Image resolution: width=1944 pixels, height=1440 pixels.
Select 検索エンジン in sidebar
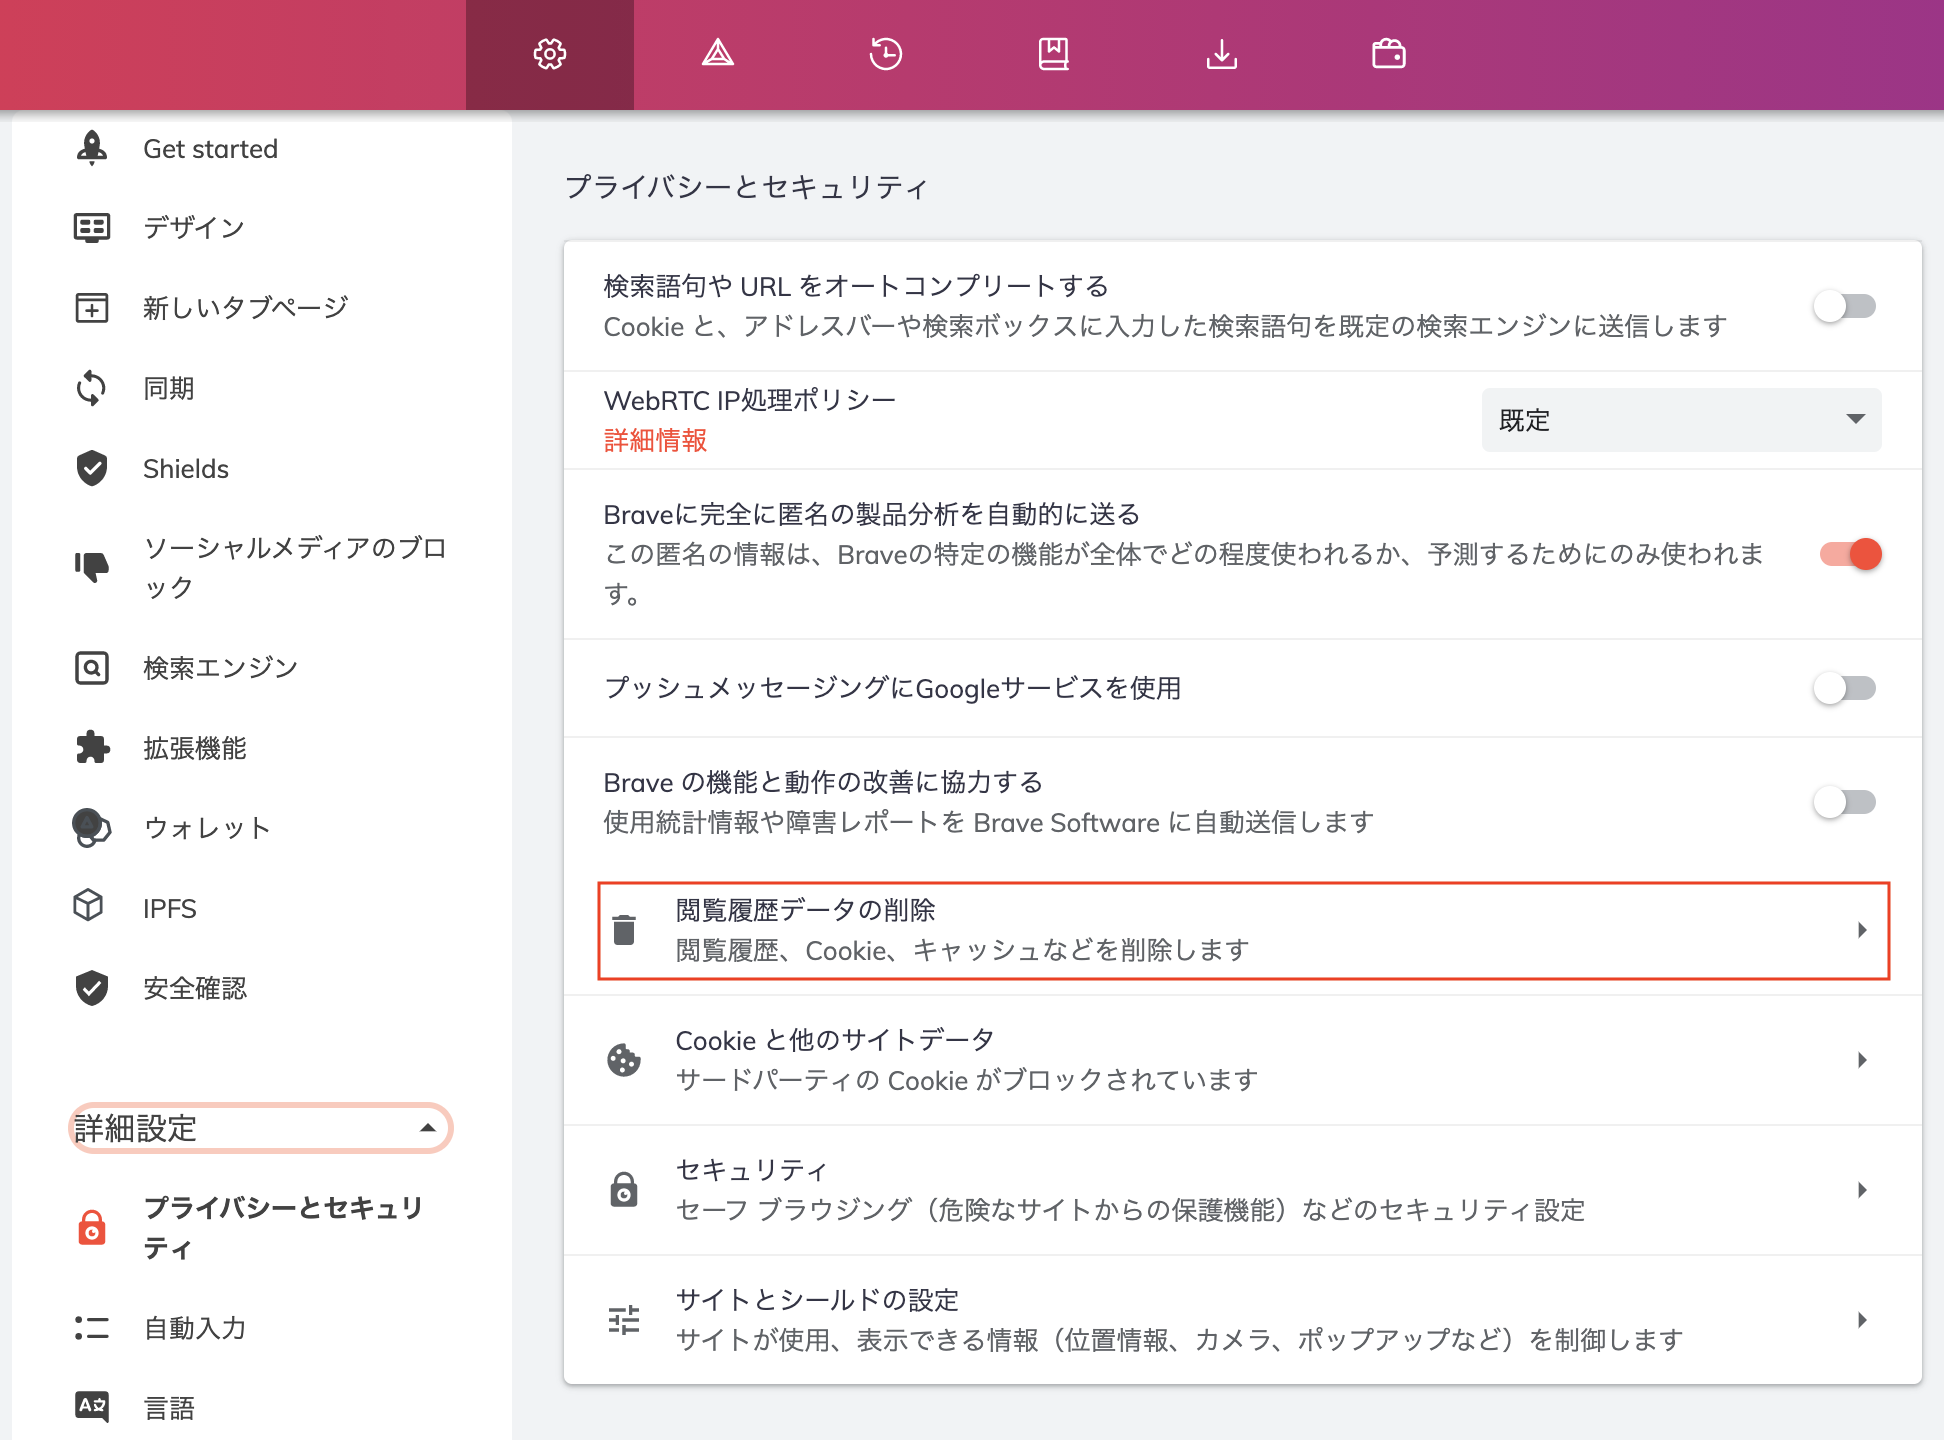pyautogui.click(x=221, y=668)
